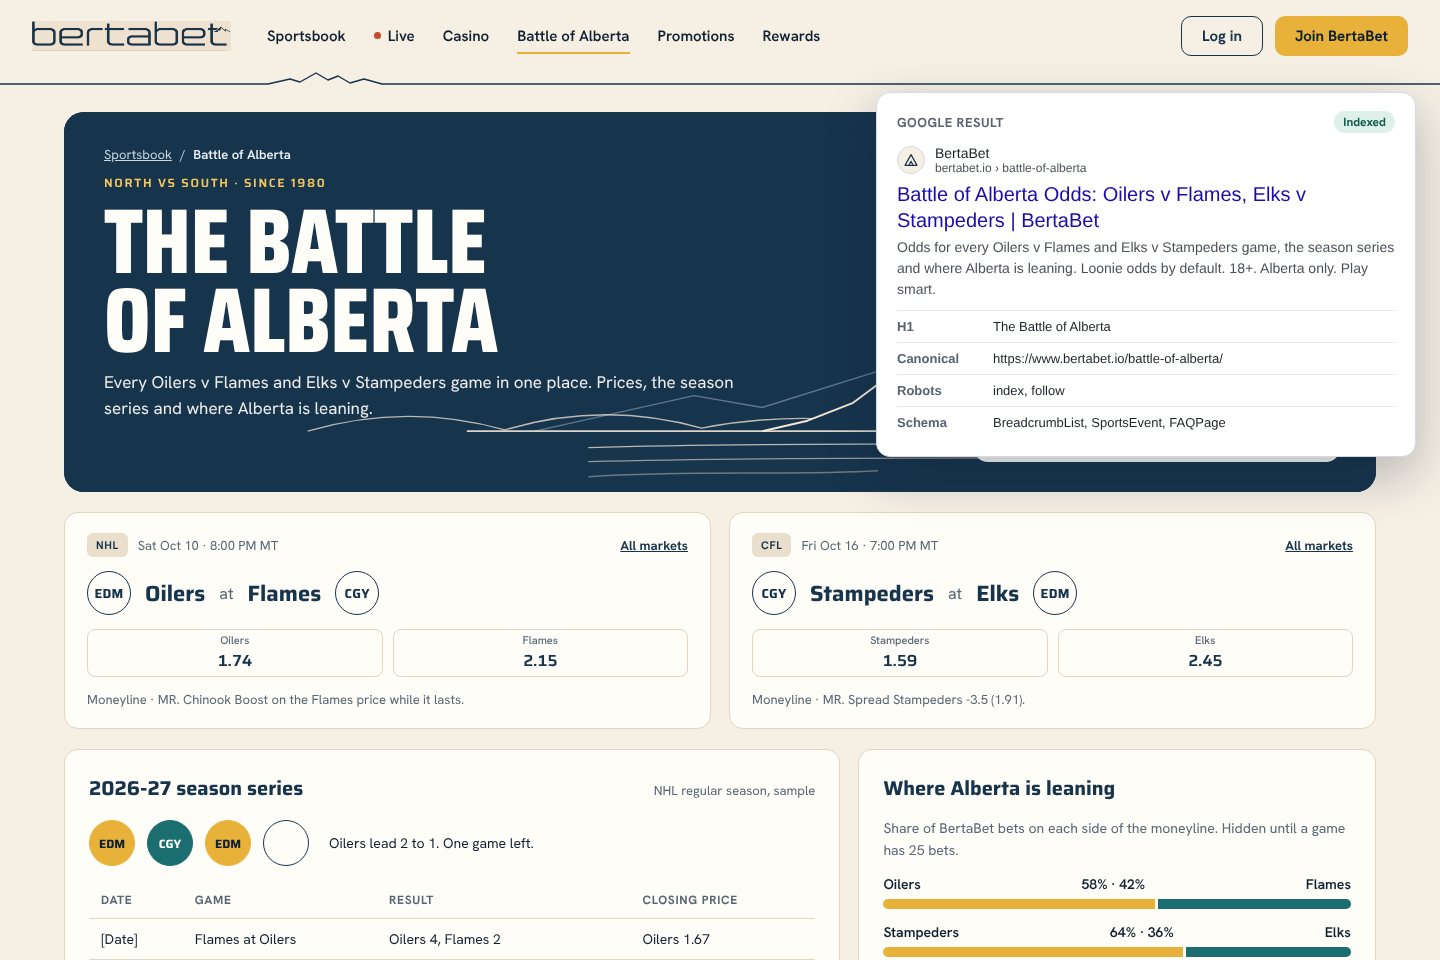Open the Sportsbook nav item
1440x960 pixels.
click(306, 36)
